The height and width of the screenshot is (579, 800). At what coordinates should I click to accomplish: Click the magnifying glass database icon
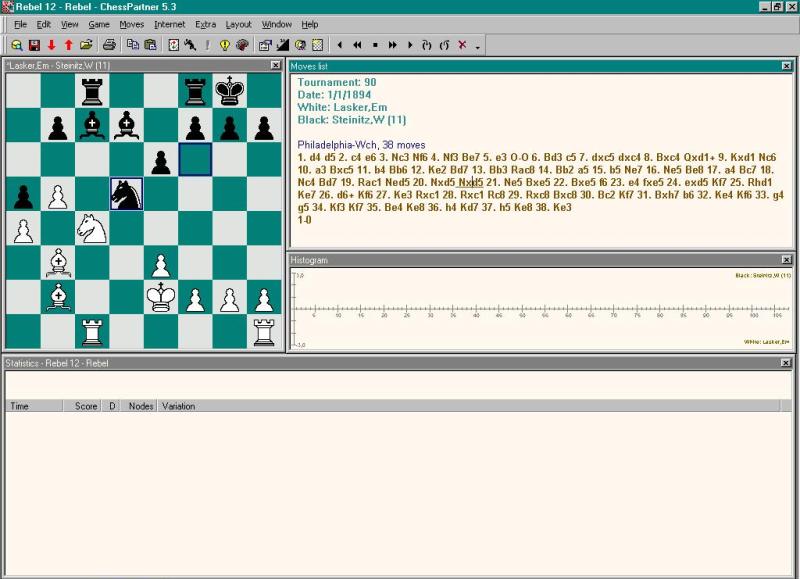pos(17,45)
